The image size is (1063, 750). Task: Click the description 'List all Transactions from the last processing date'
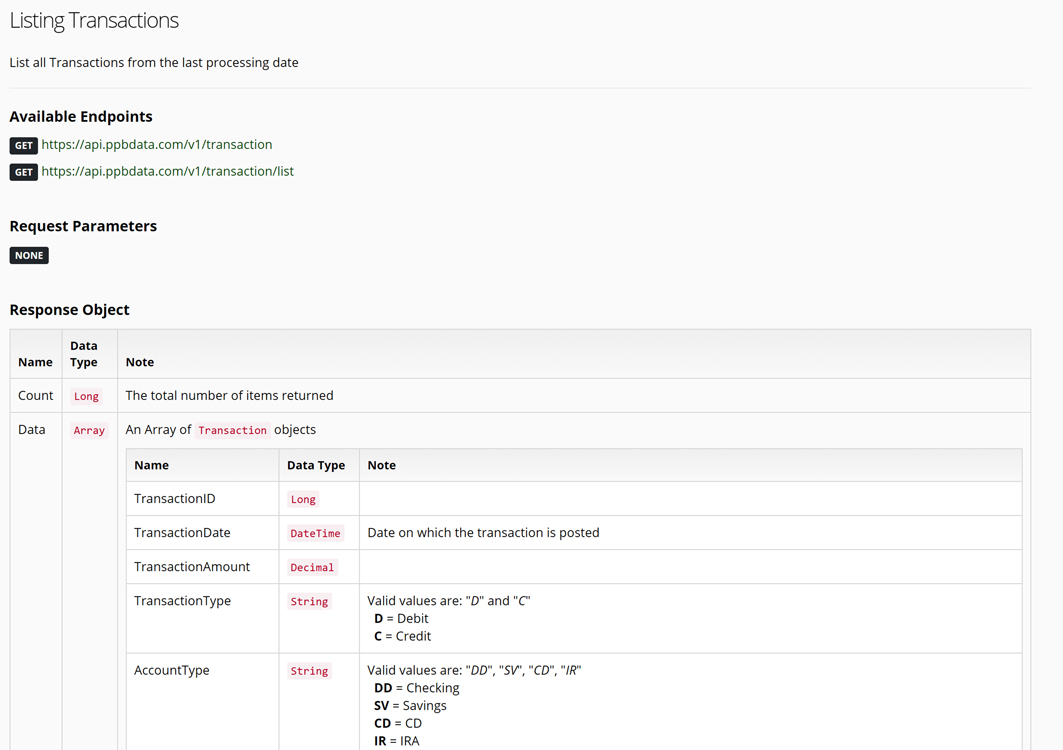coord(154,62)
